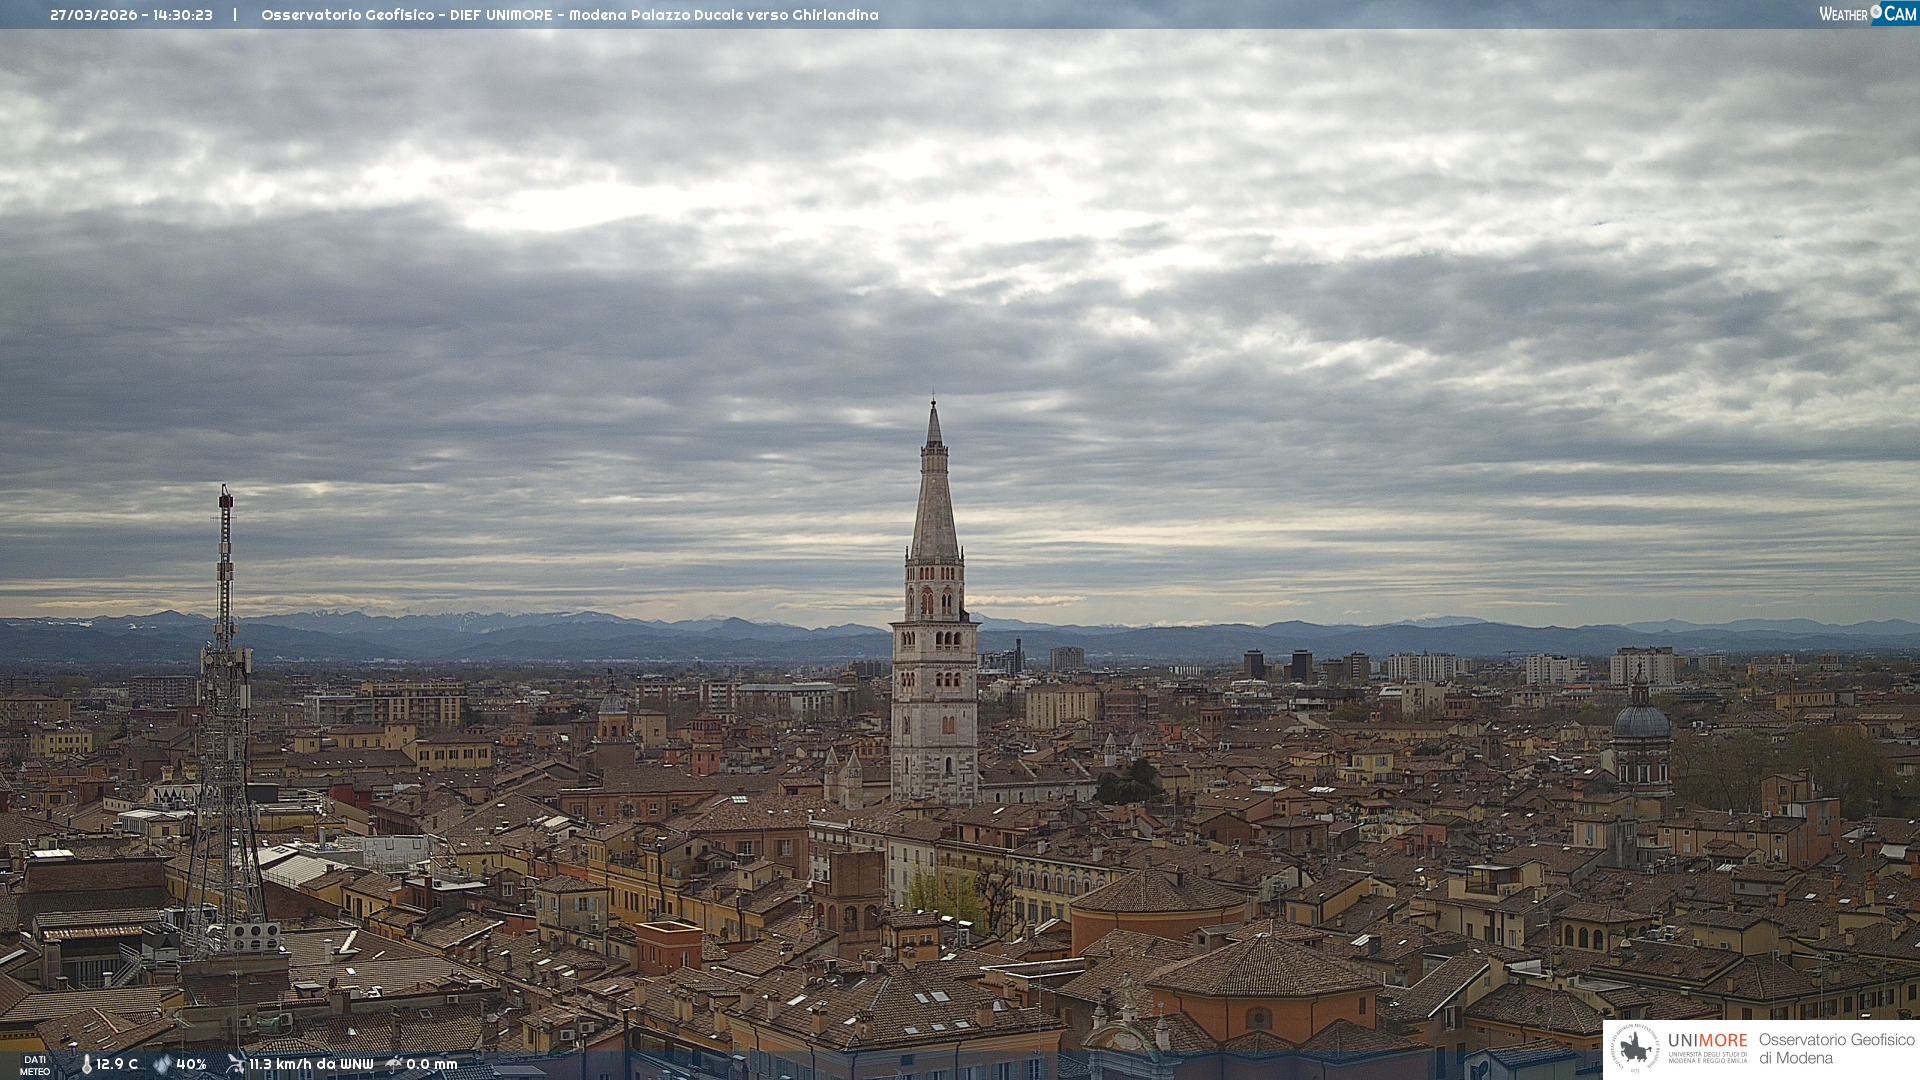Click the DATI METEO label
This screenshot has height=1080, width=1920.
tap(35, 1065)
